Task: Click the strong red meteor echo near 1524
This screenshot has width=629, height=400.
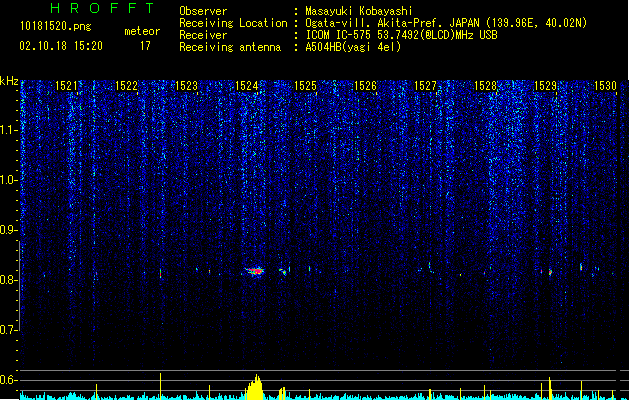Action: [254, 272]
